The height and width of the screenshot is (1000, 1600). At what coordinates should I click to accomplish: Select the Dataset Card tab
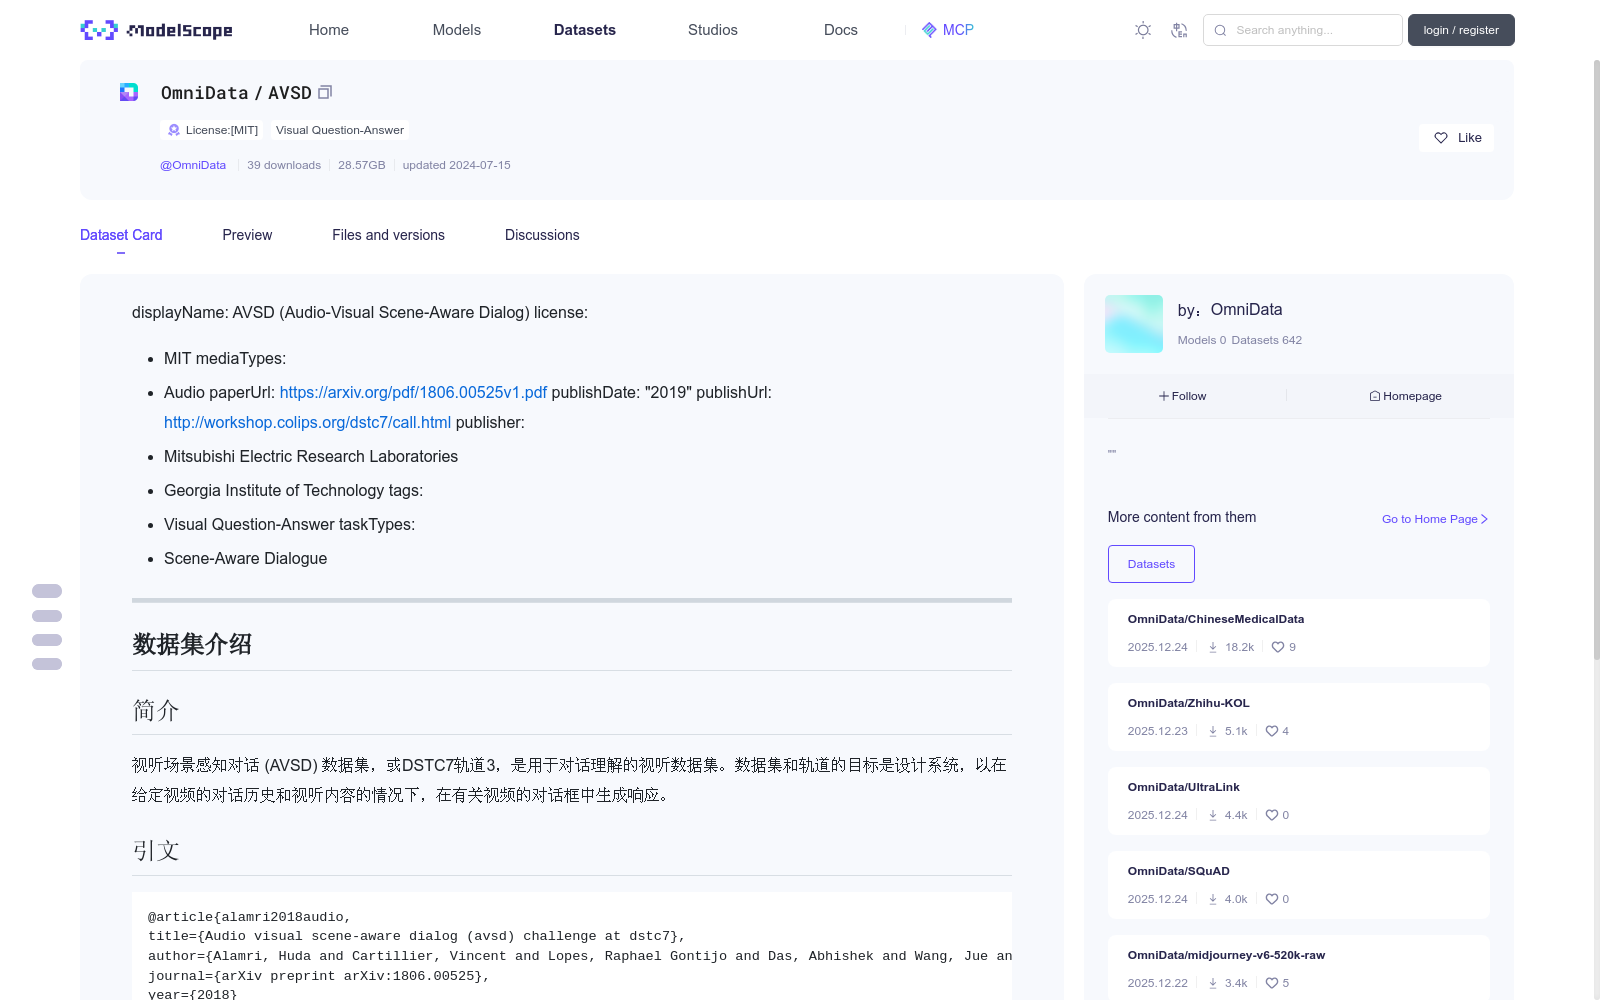(x=121, y=235)
